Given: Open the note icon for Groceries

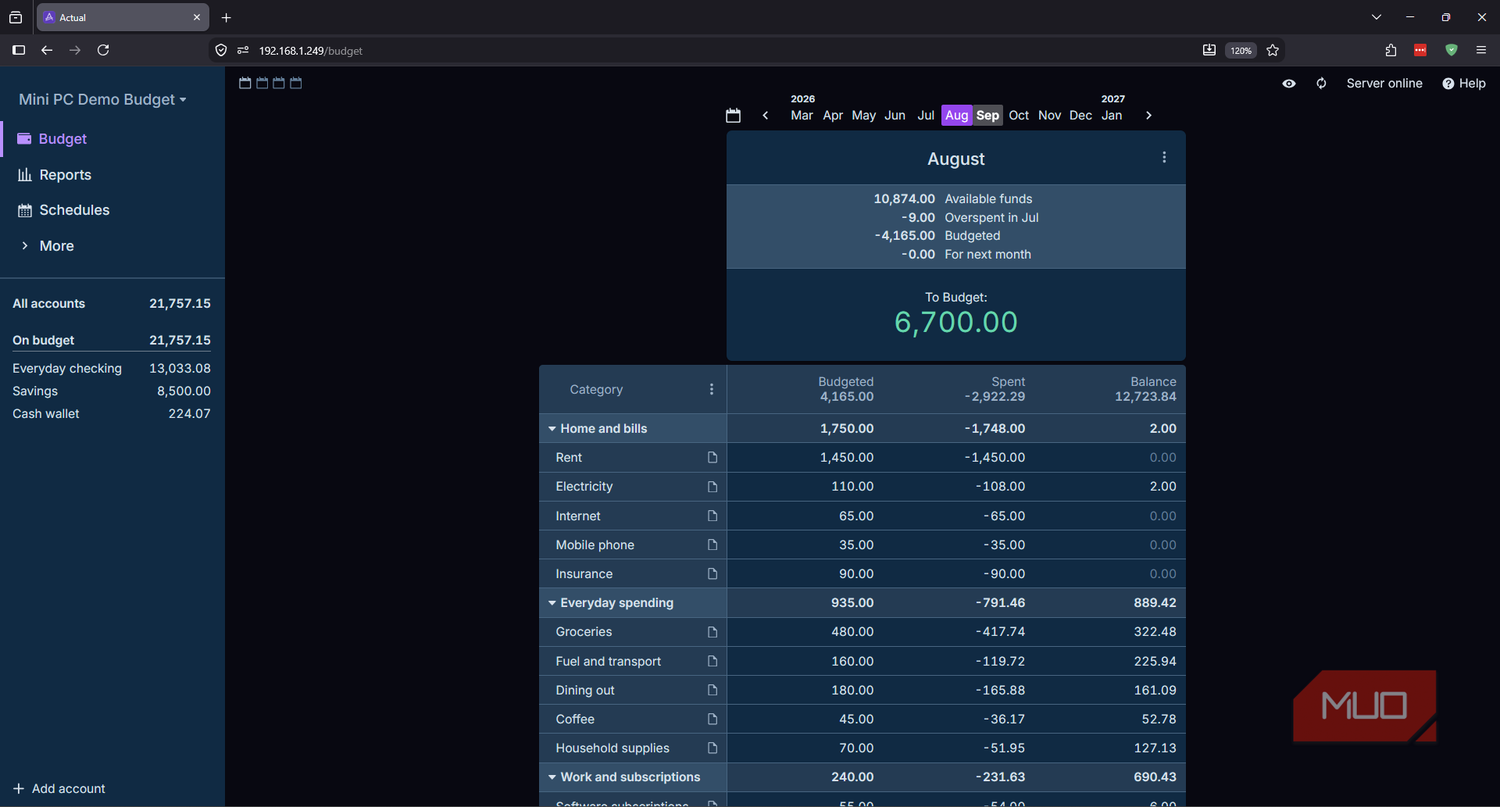Looking at the screenshot, I should click(713, 632).
